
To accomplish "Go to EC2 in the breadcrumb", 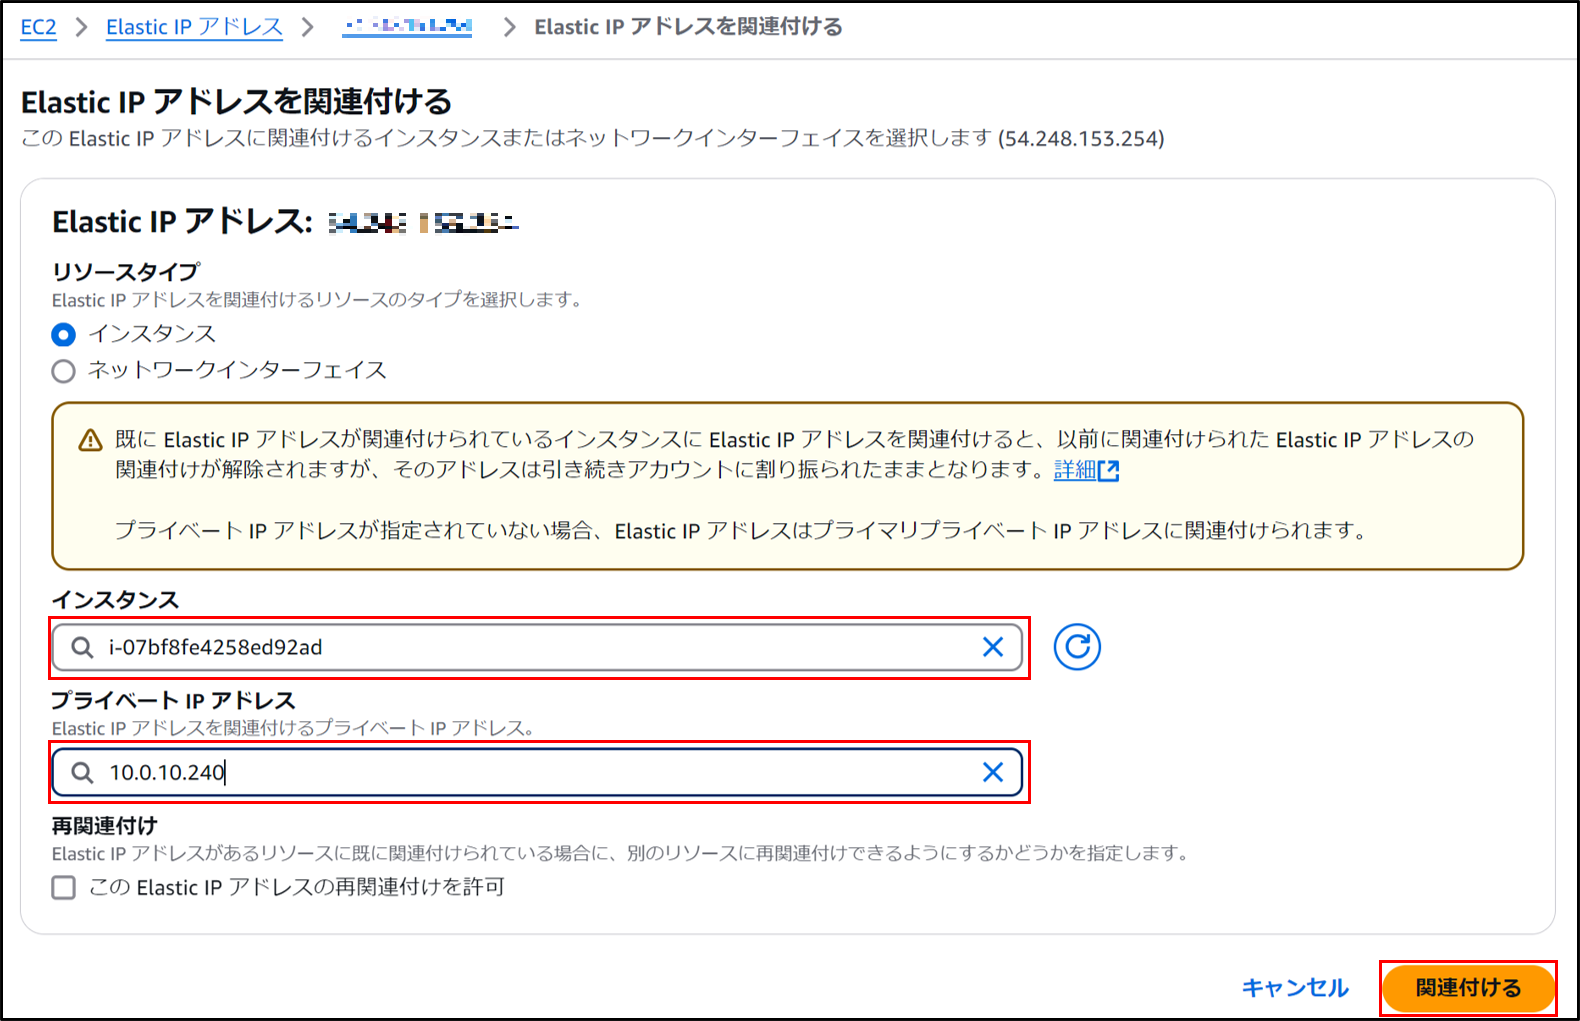I will (x=38, y=27).
